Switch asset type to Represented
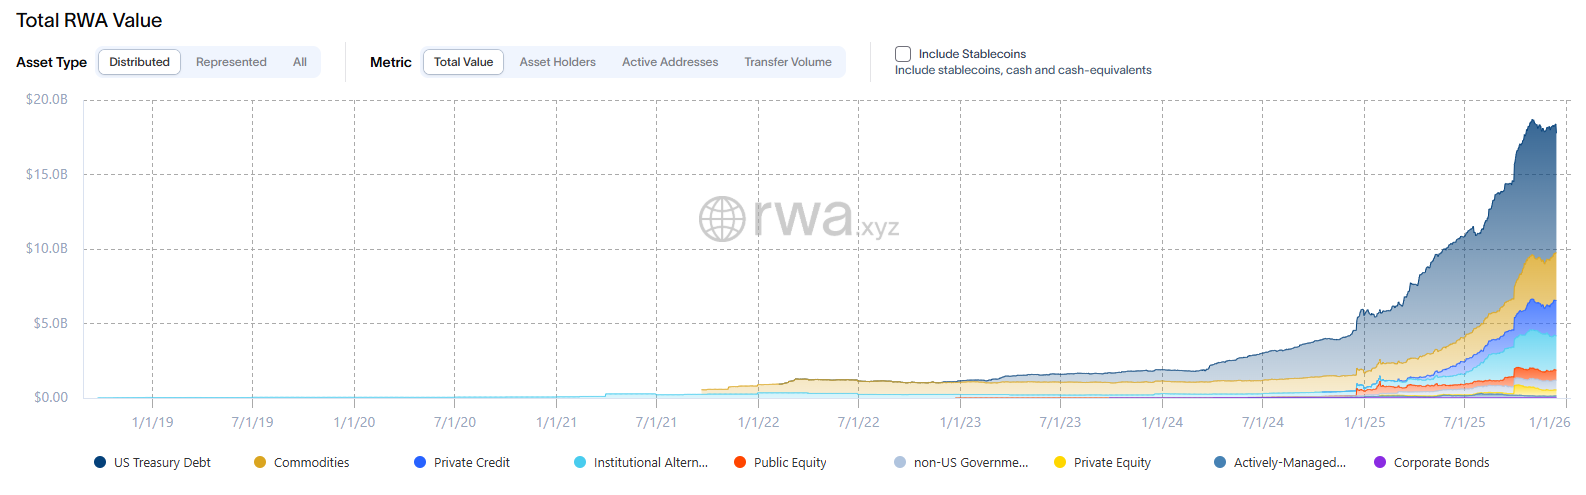The image size is (1586, 495). [231, 62]
